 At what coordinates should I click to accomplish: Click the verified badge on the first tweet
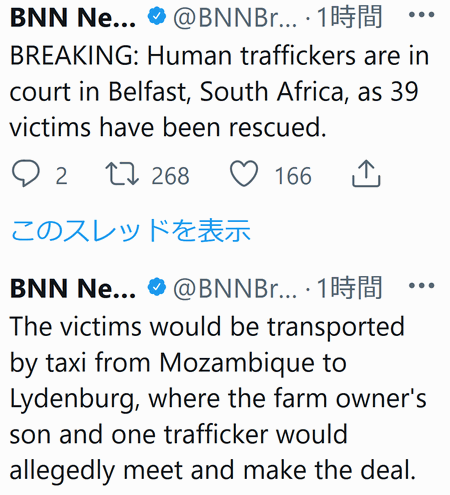click(x=157, y=16)
